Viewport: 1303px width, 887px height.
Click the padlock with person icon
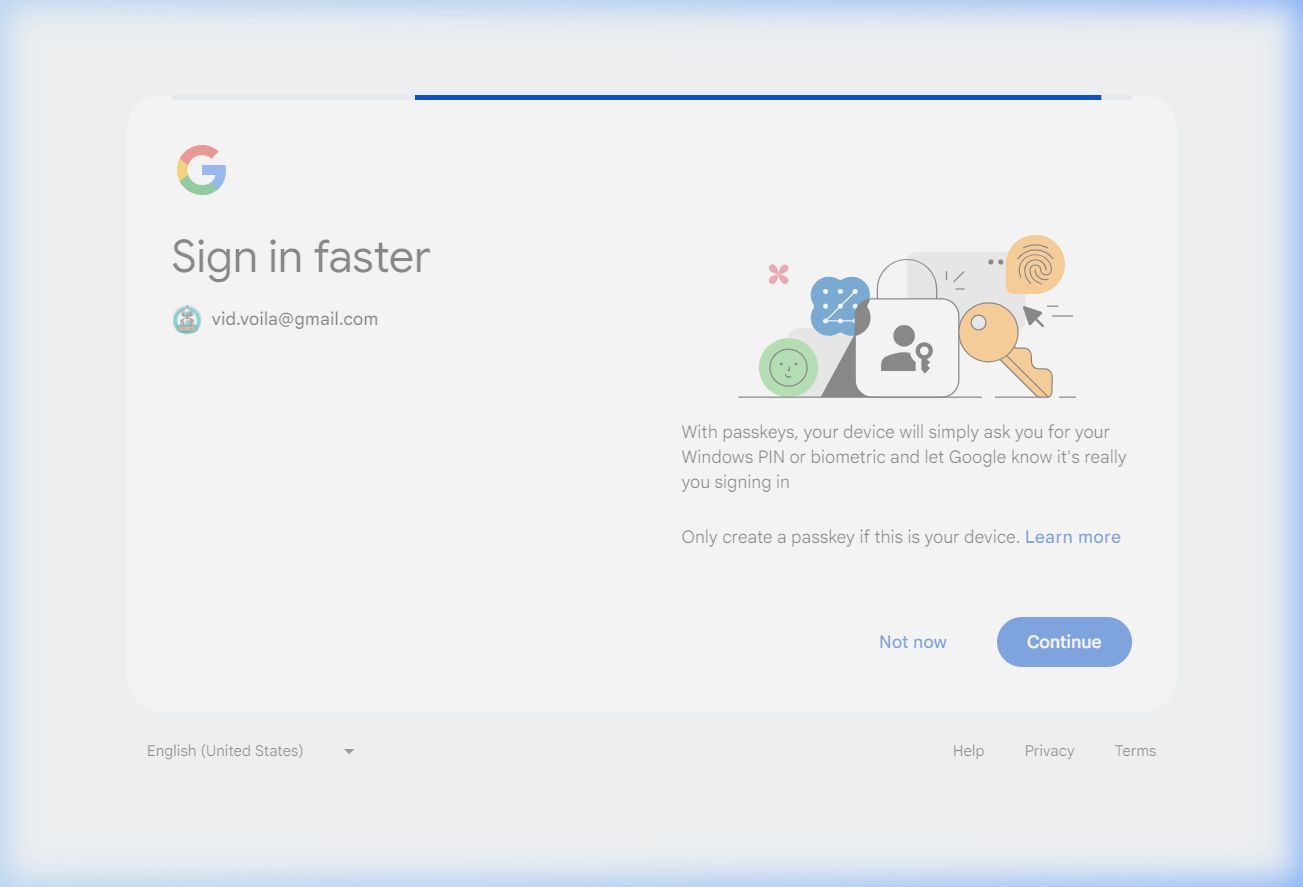tap(907, 345)
